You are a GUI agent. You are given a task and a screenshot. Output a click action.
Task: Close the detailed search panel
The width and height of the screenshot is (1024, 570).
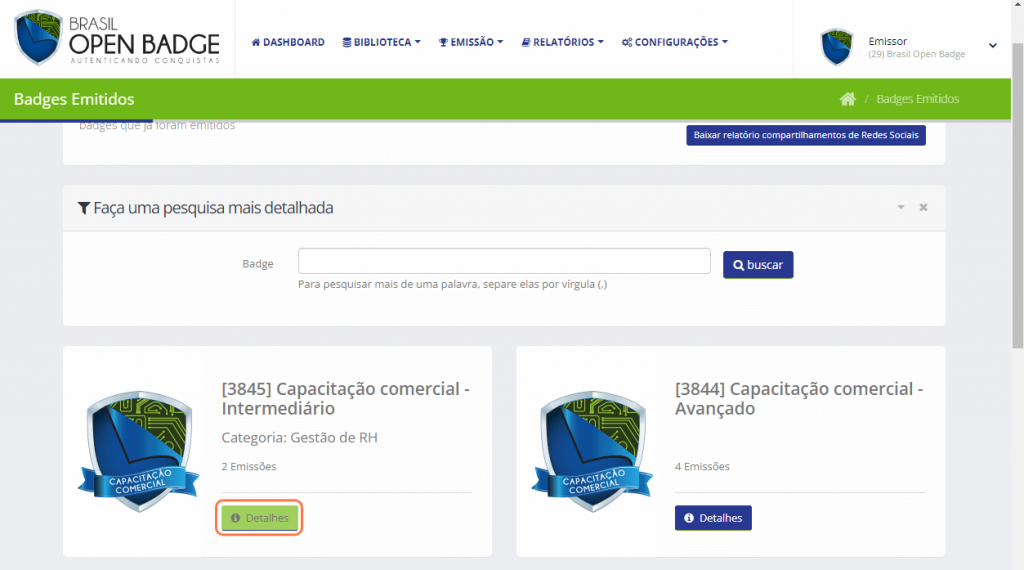[923, 207]
